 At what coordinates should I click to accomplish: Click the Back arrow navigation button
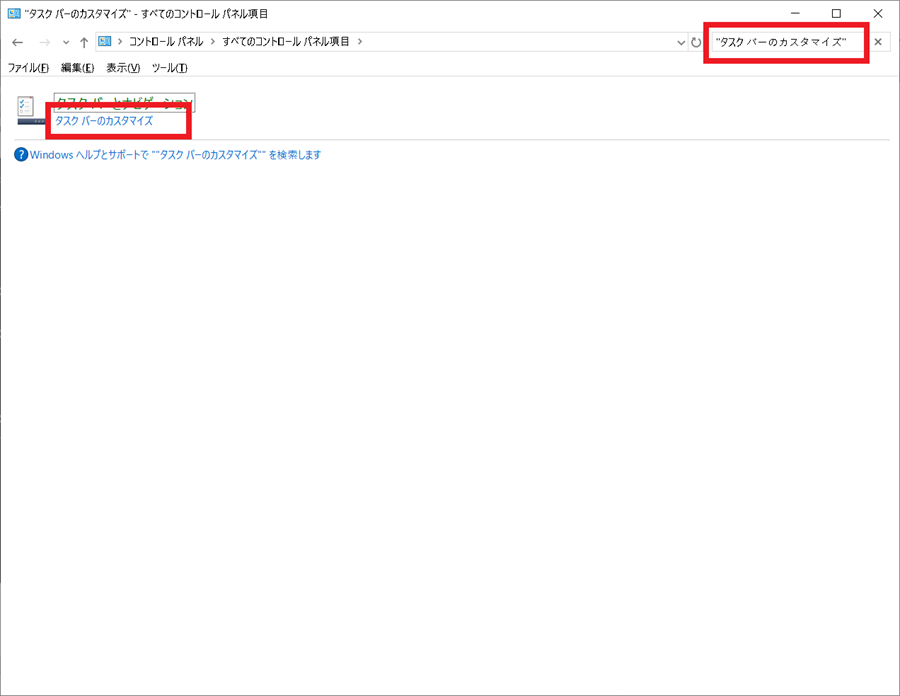click(17, 42)
